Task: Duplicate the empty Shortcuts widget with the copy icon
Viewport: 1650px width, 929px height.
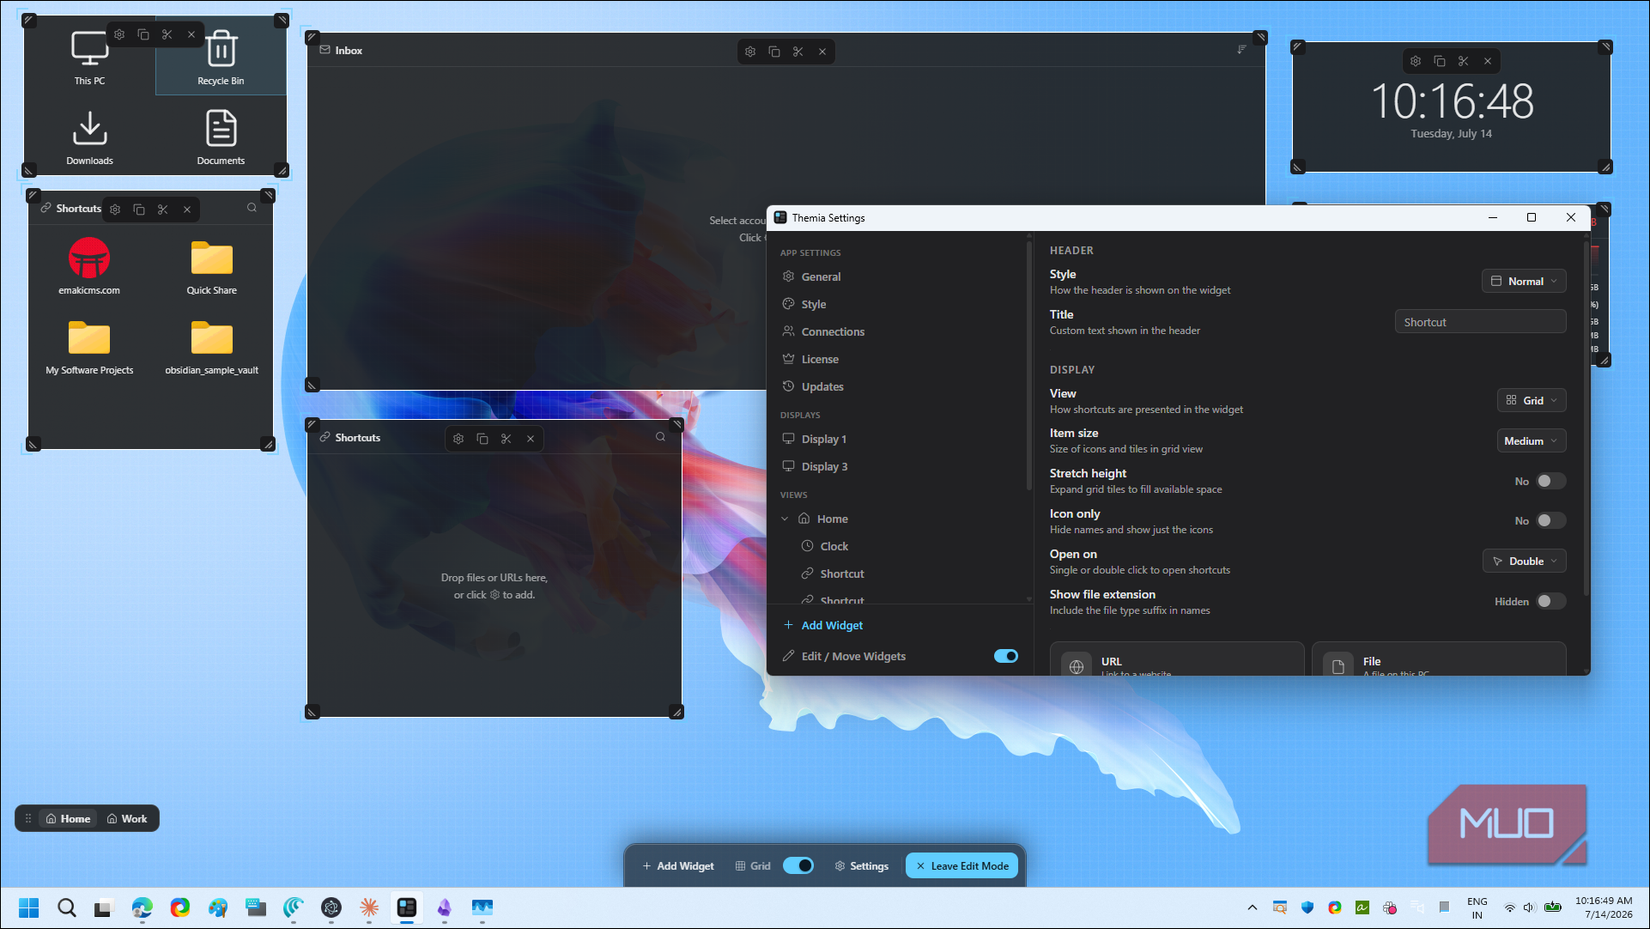Action: point(482,438)
